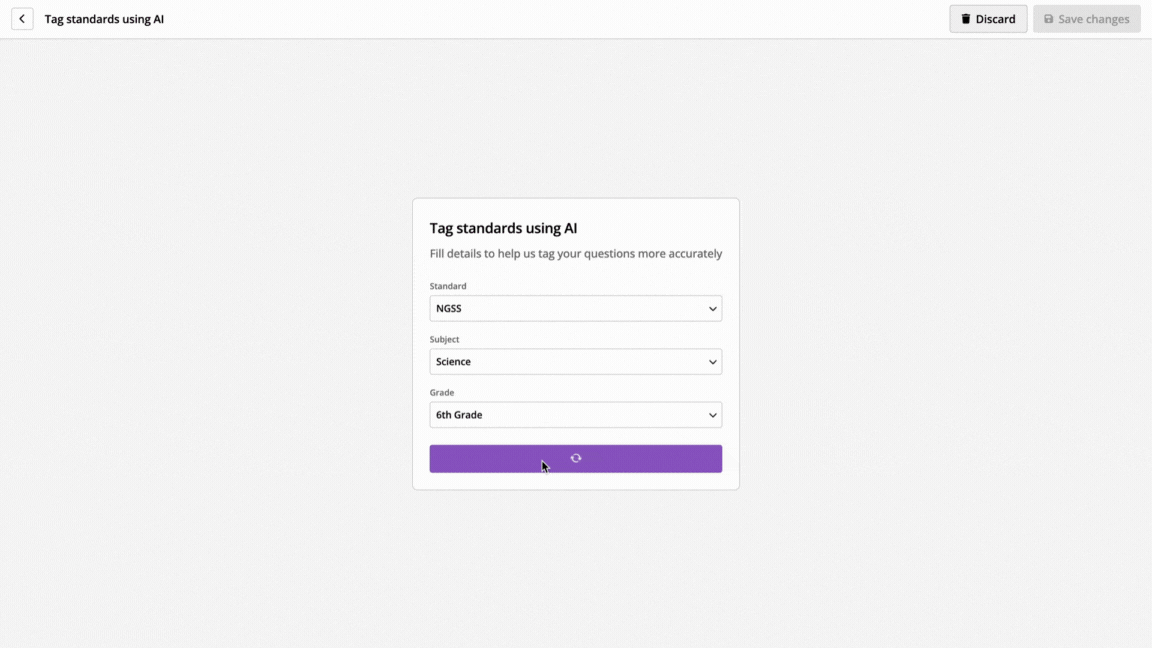Image resolution: width=1152 pixels, height=648 pixels.
Task: Click the Standard field label
Action: pos(447,286)
